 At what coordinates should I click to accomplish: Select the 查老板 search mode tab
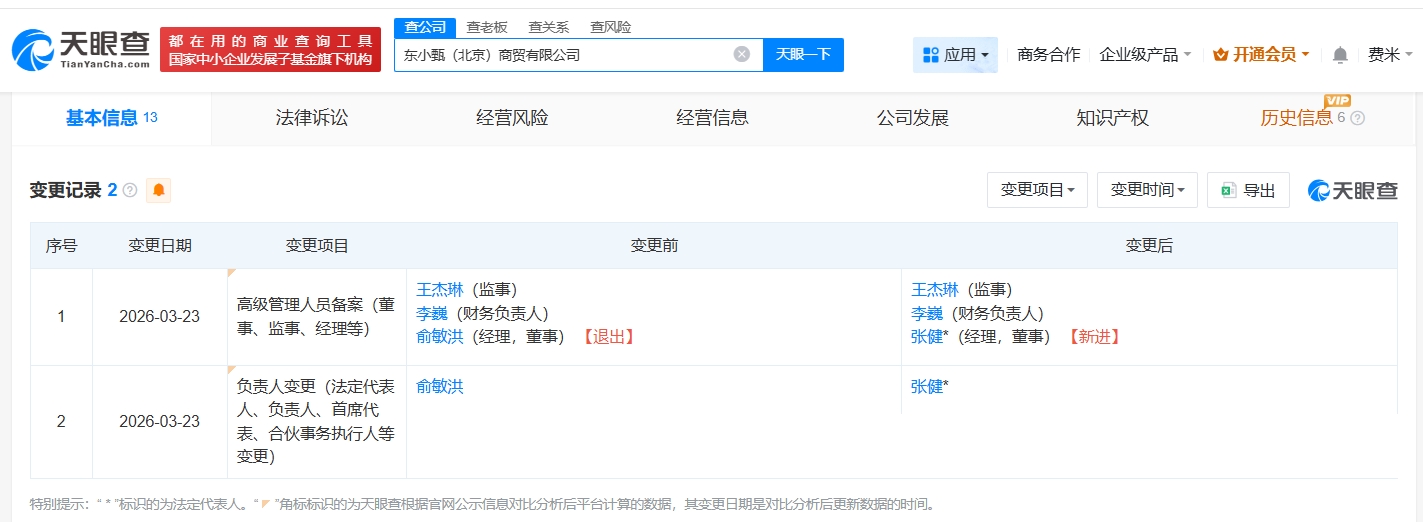487,27
